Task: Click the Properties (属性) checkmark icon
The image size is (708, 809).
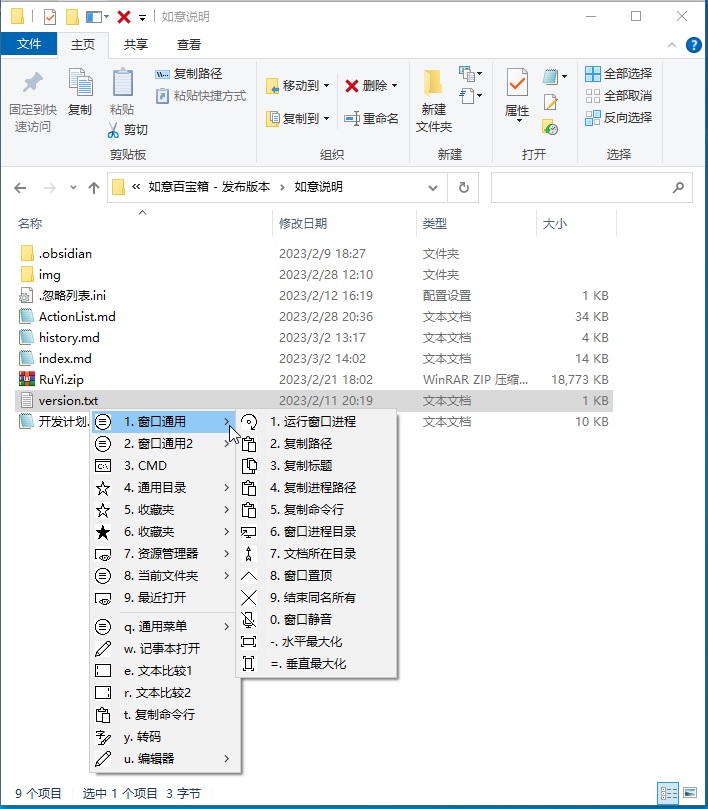Action: 517,83
